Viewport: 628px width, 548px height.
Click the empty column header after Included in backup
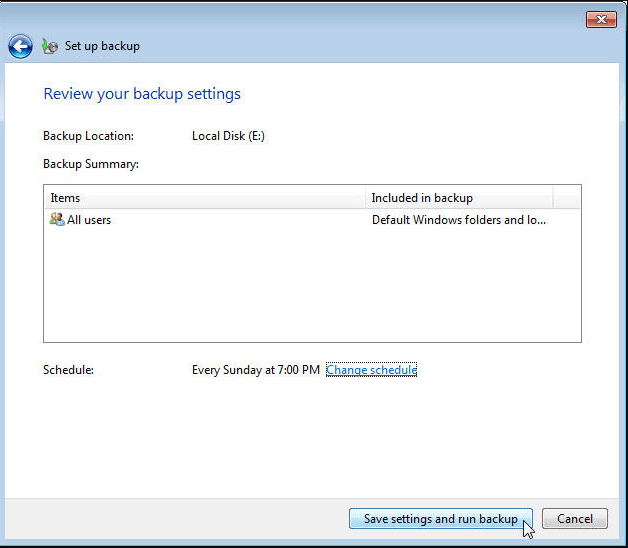(566, 198)
